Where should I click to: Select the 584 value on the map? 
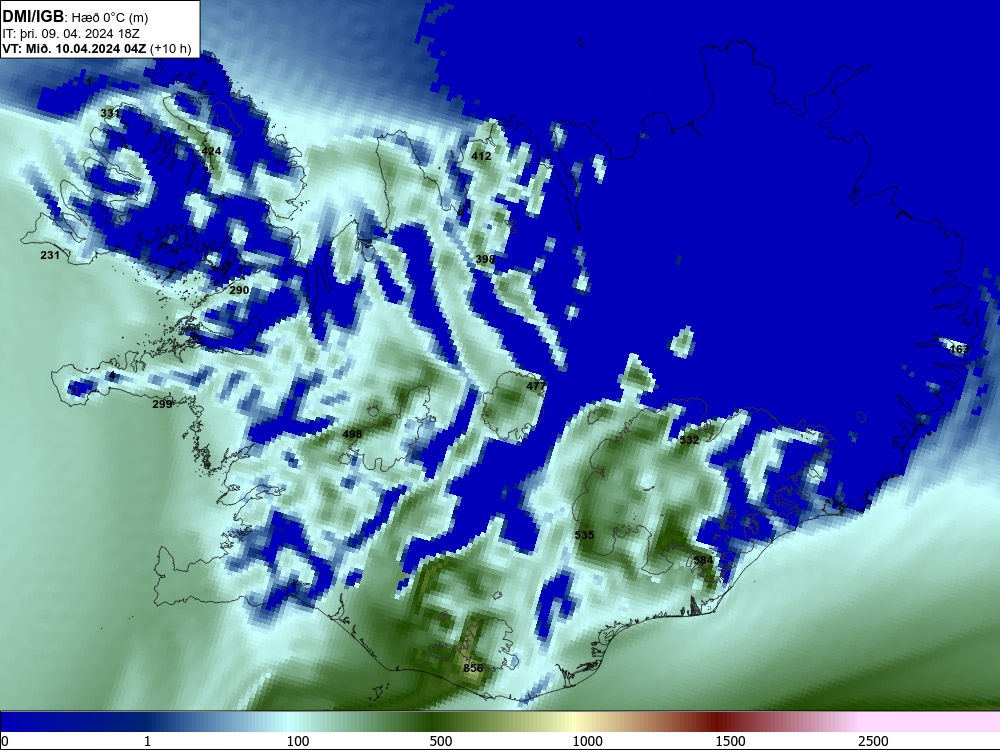pyautogui.click(x=703, y=560)
